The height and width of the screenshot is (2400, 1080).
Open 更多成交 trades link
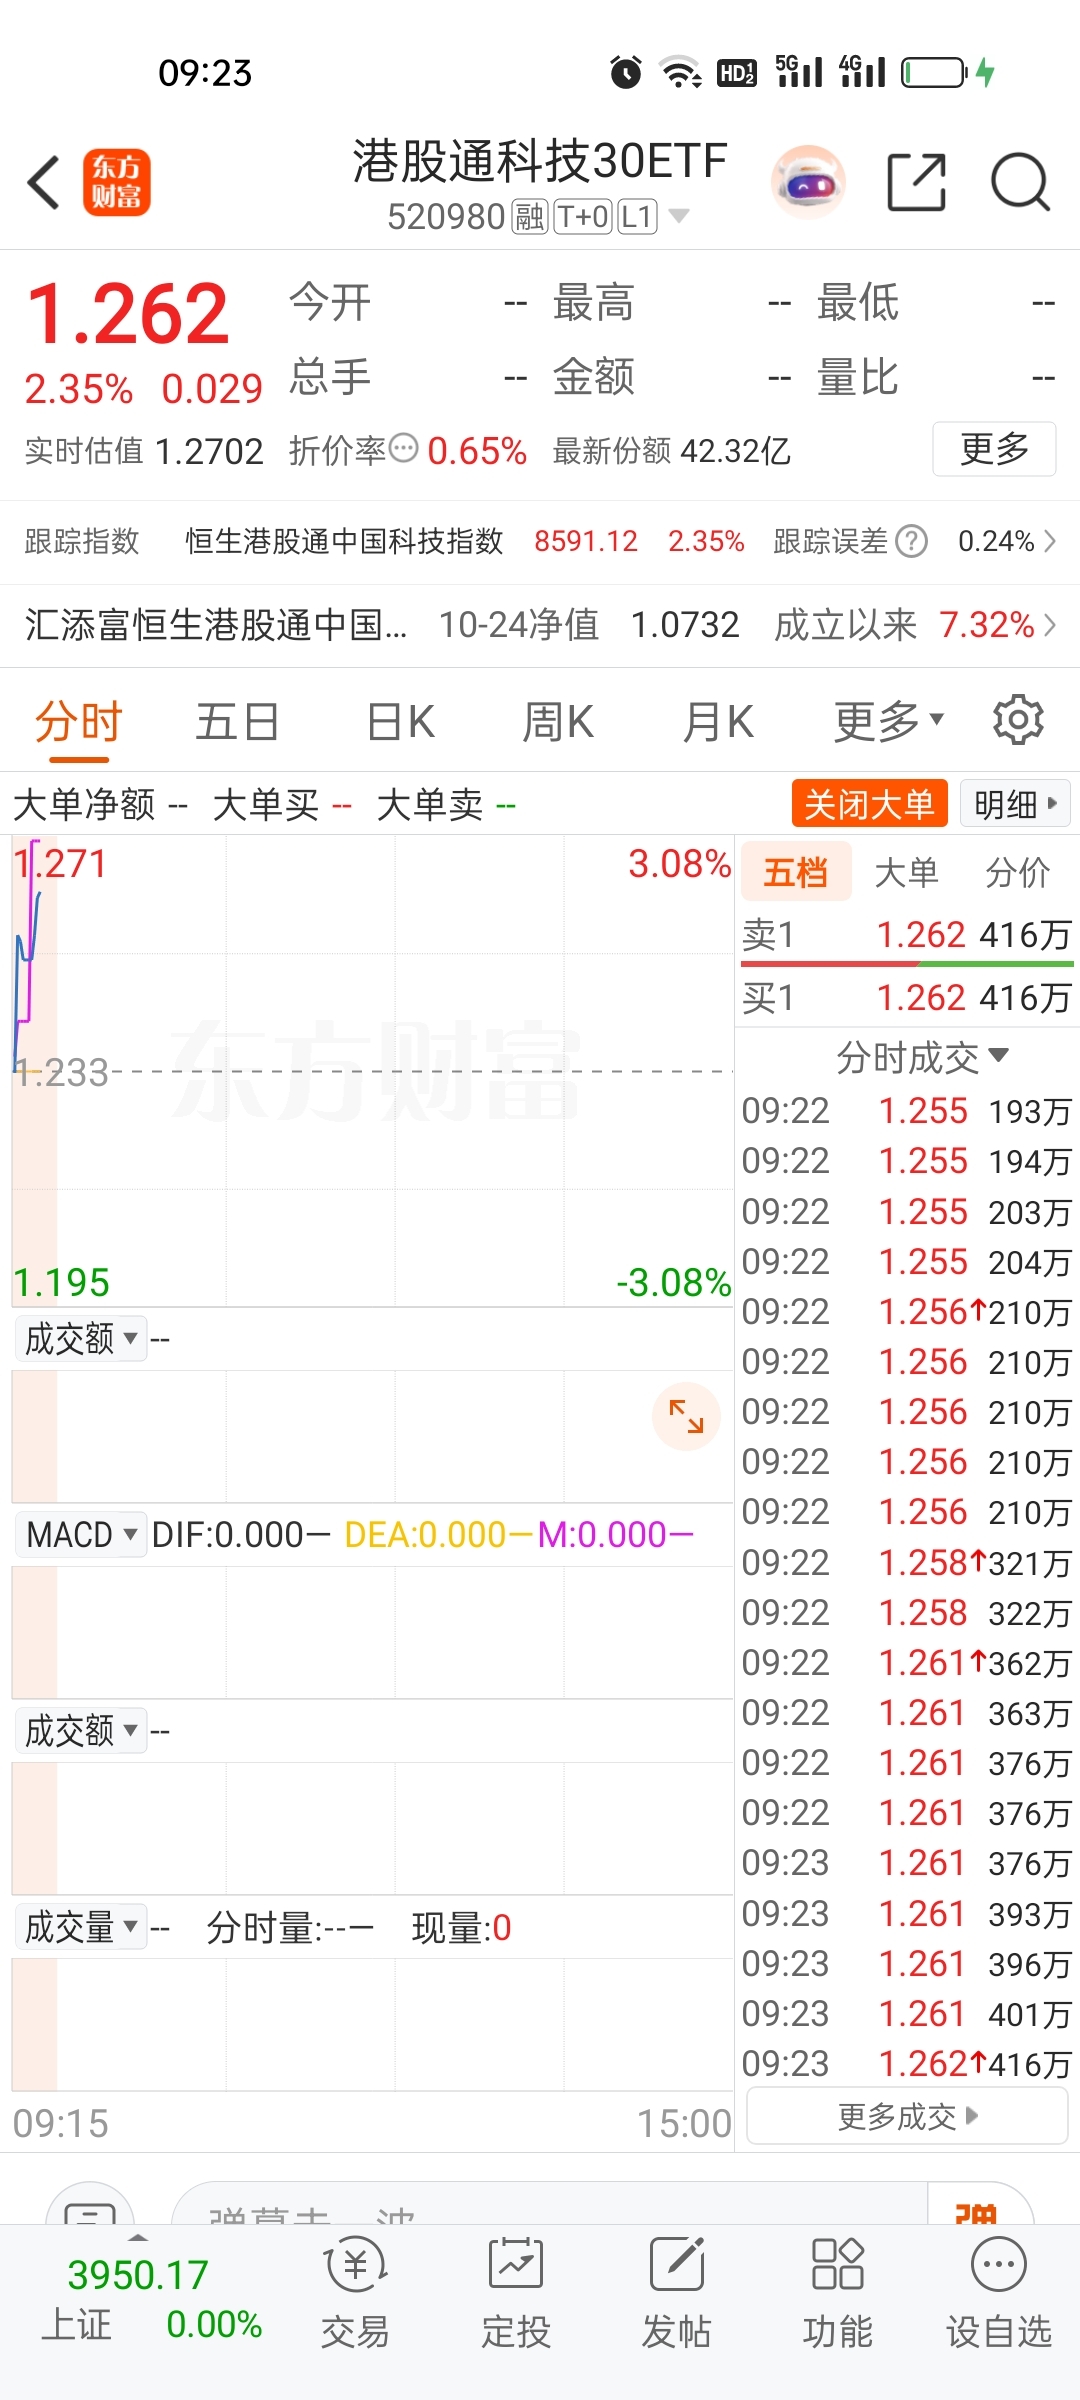(x=908, y=2116)
